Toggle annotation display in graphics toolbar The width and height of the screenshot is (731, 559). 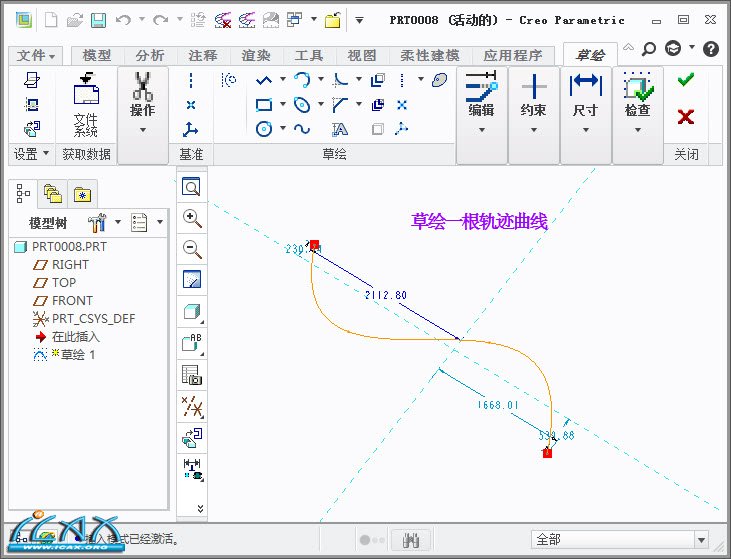pyautogui.click(x=192, y=344)
